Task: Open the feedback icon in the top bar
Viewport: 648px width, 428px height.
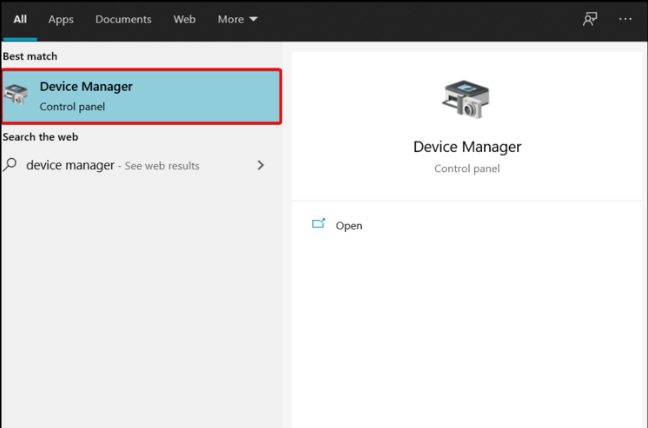Action: pos(590,19)
